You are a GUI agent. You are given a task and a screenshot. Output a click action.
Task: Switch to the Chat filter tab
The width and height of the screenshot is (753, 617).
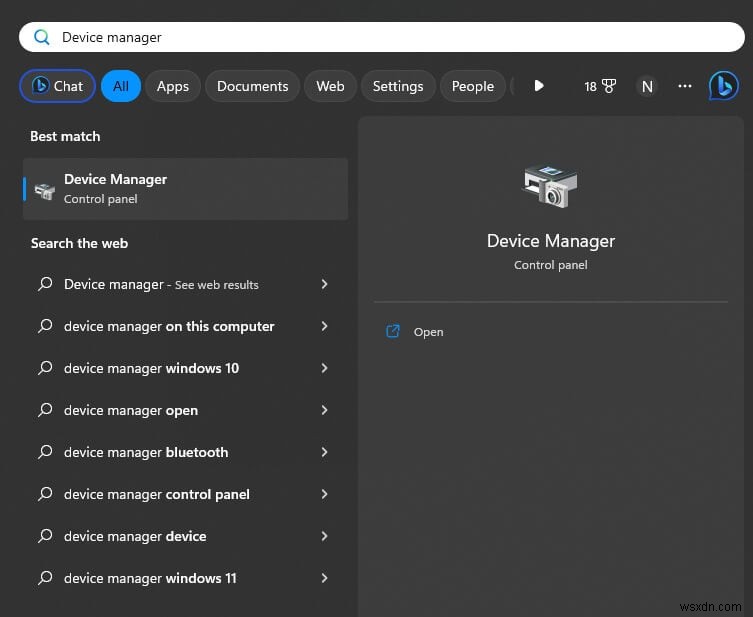click(x=58, y=86)
